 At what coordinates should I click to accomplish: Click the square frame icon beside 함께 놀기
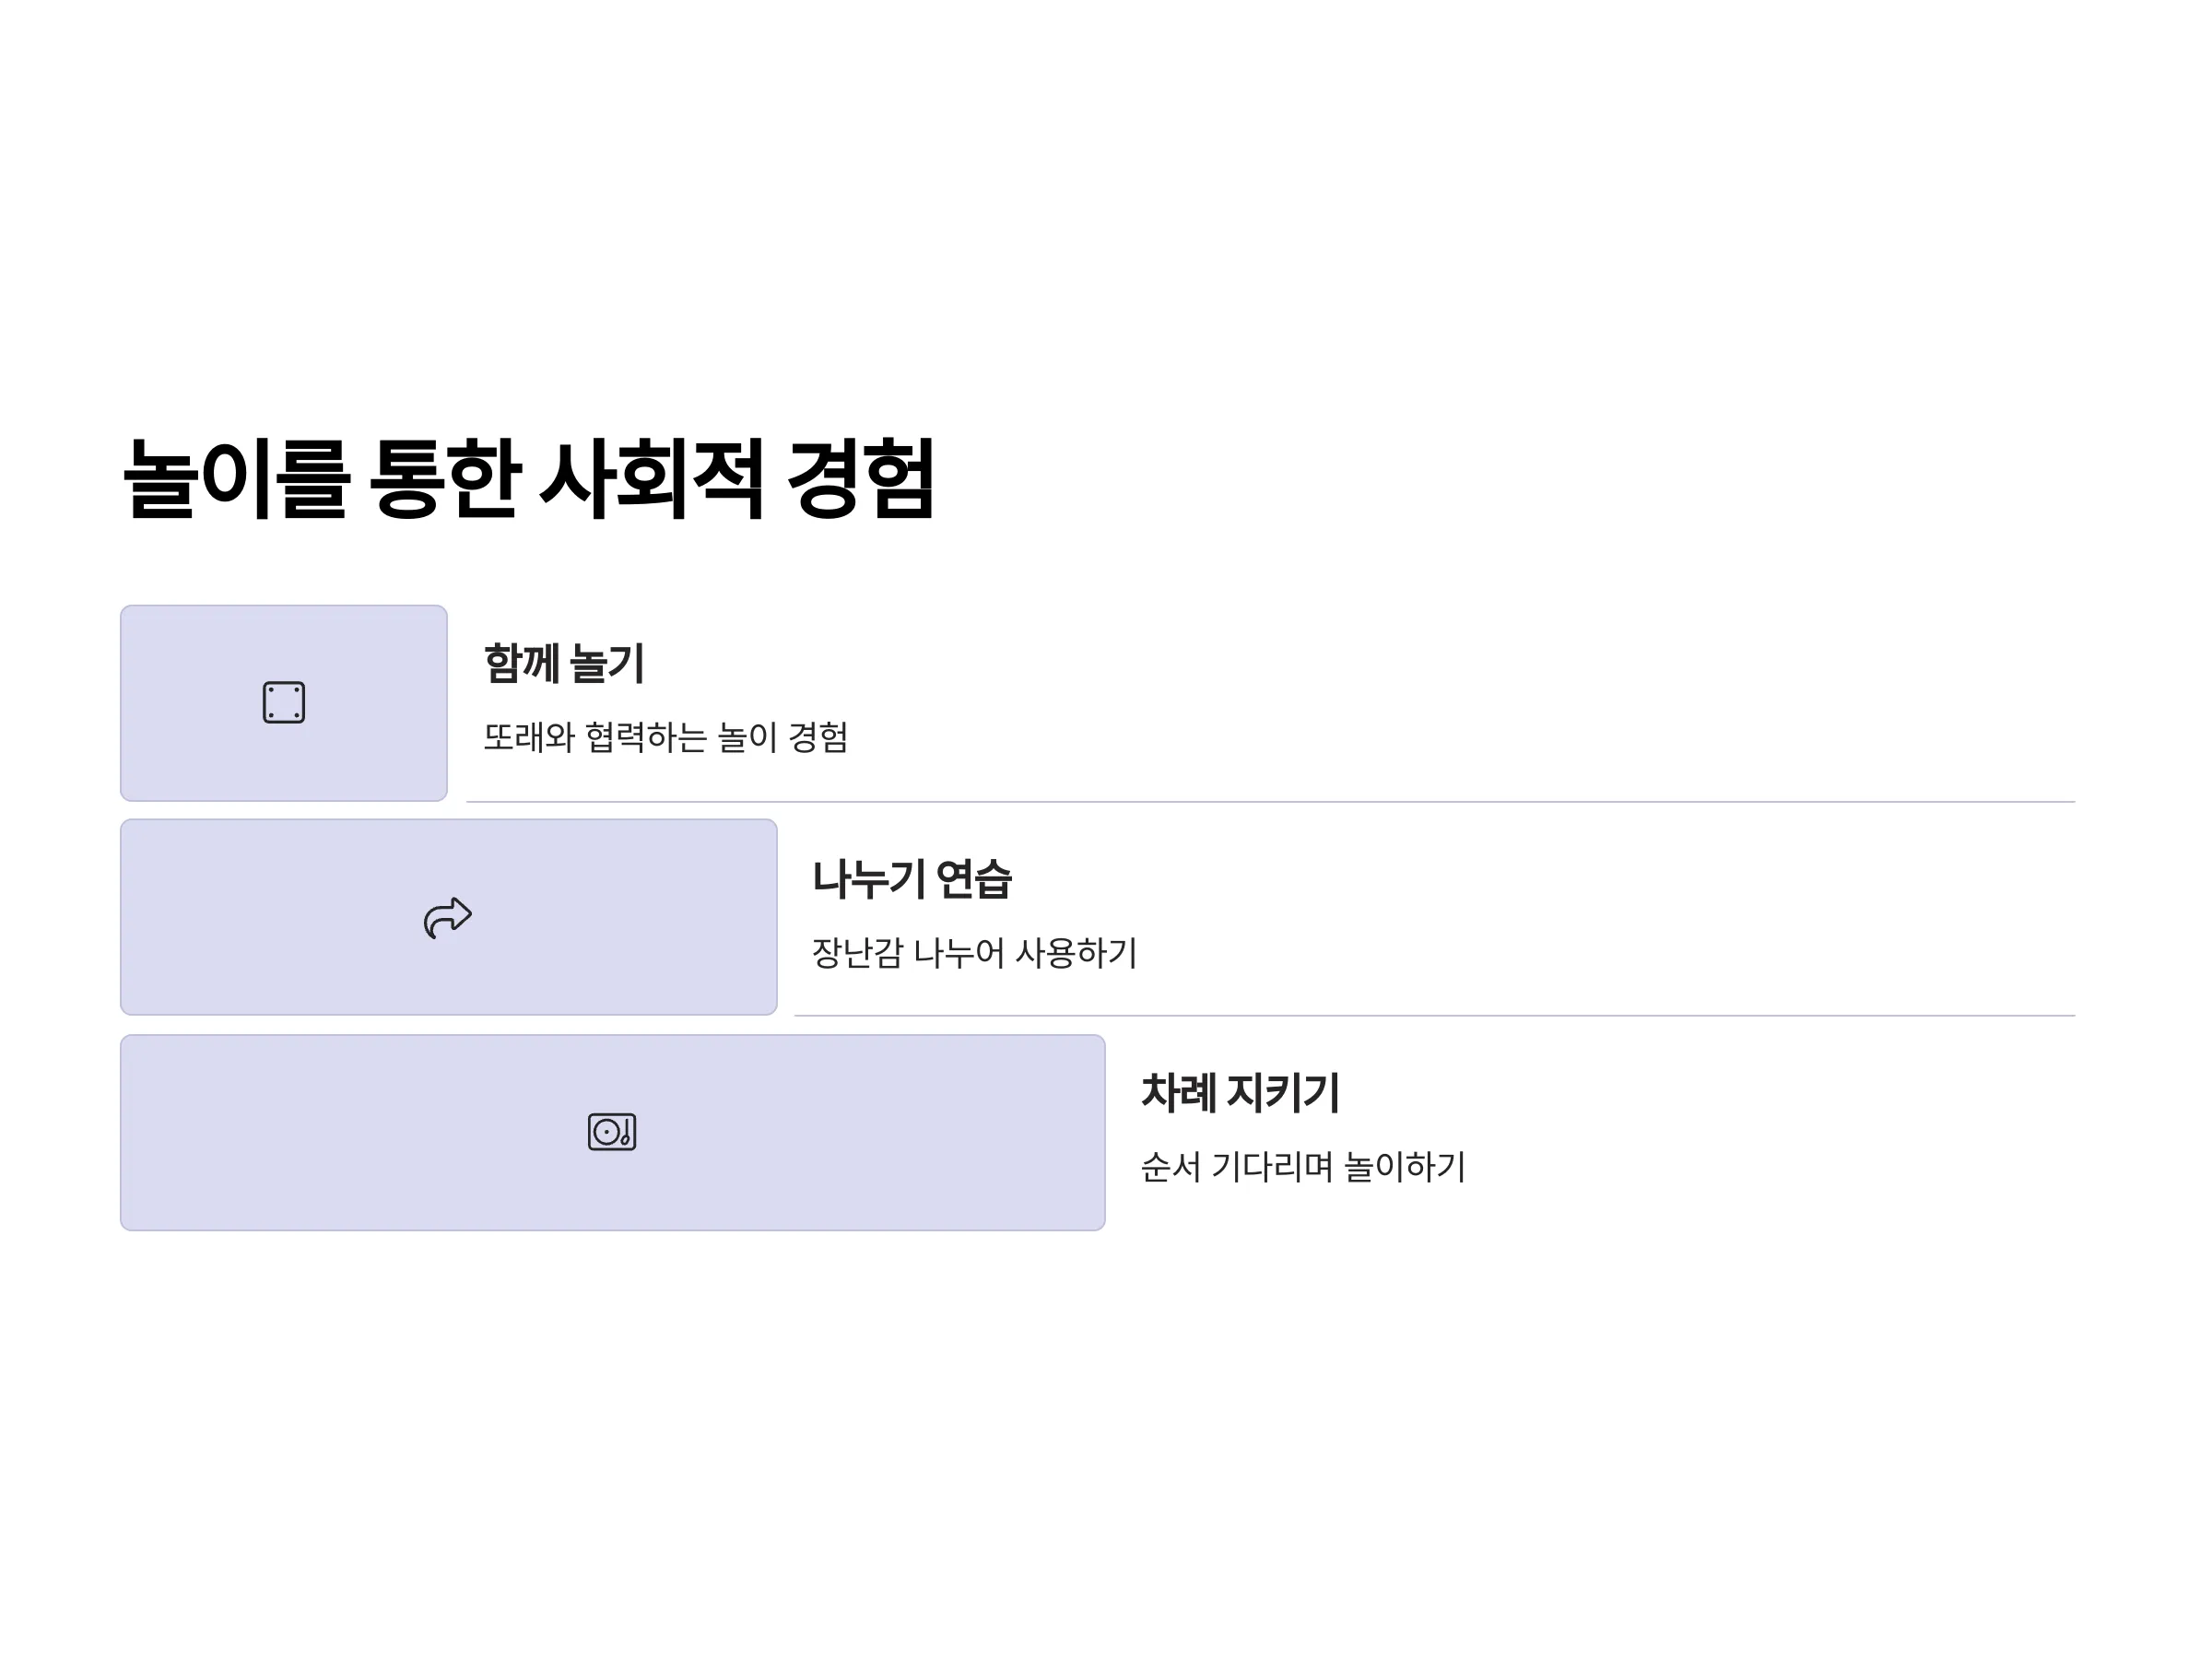click(x=284, y=703)
